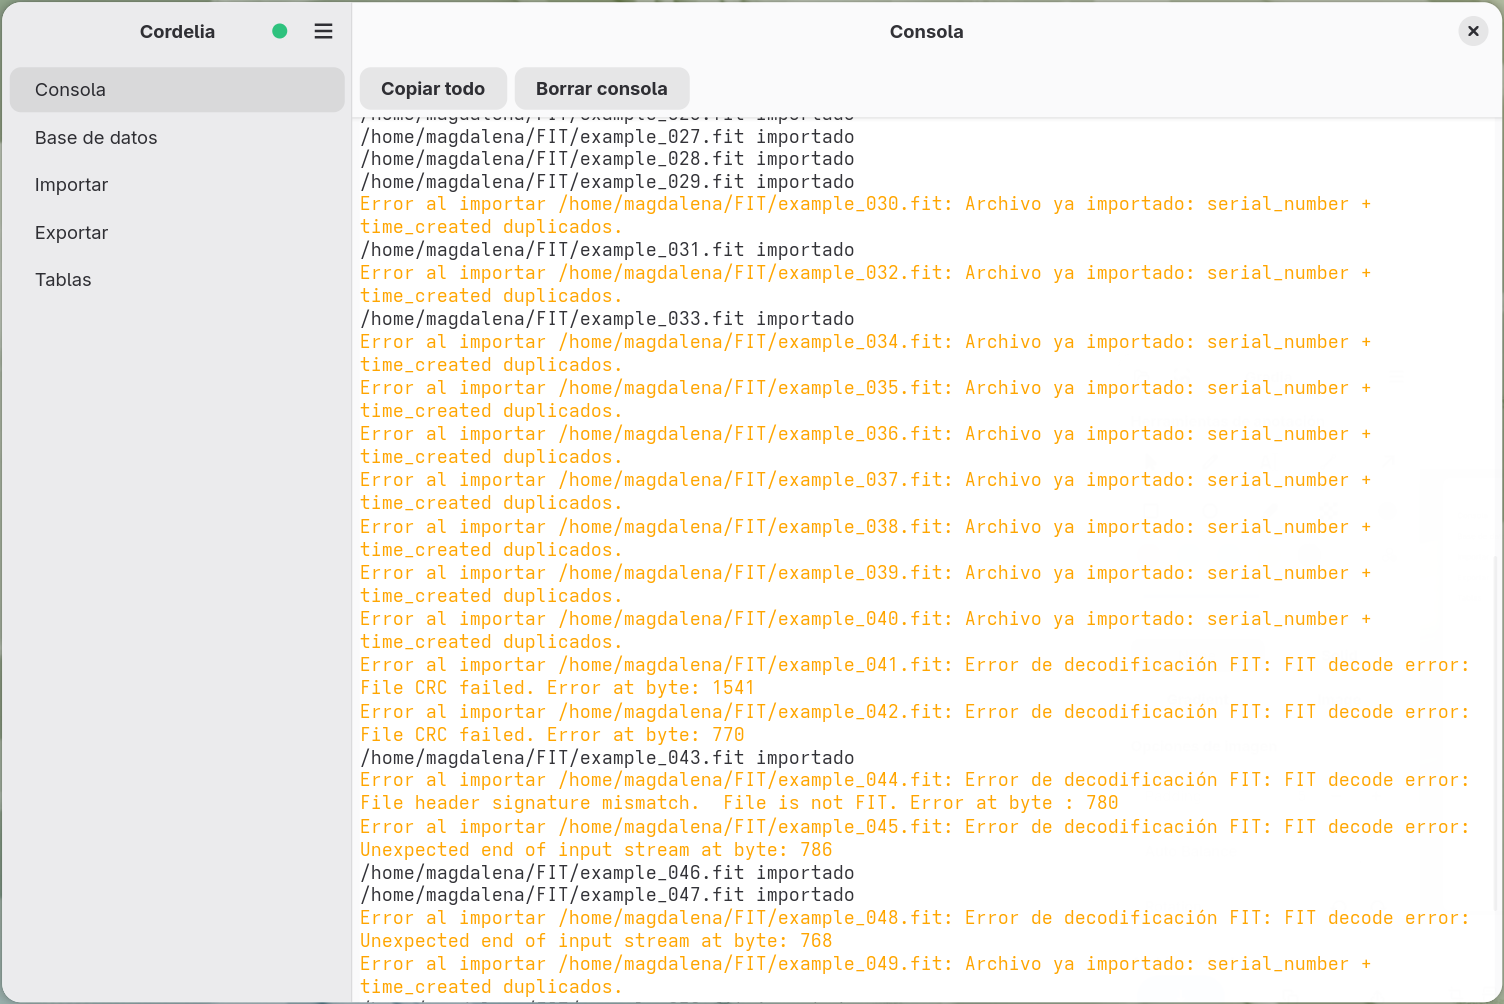Clear output with Borrar consola
Image resolution: width=1504 pixels, height=1004 pixels.
[x=602, y=88]
